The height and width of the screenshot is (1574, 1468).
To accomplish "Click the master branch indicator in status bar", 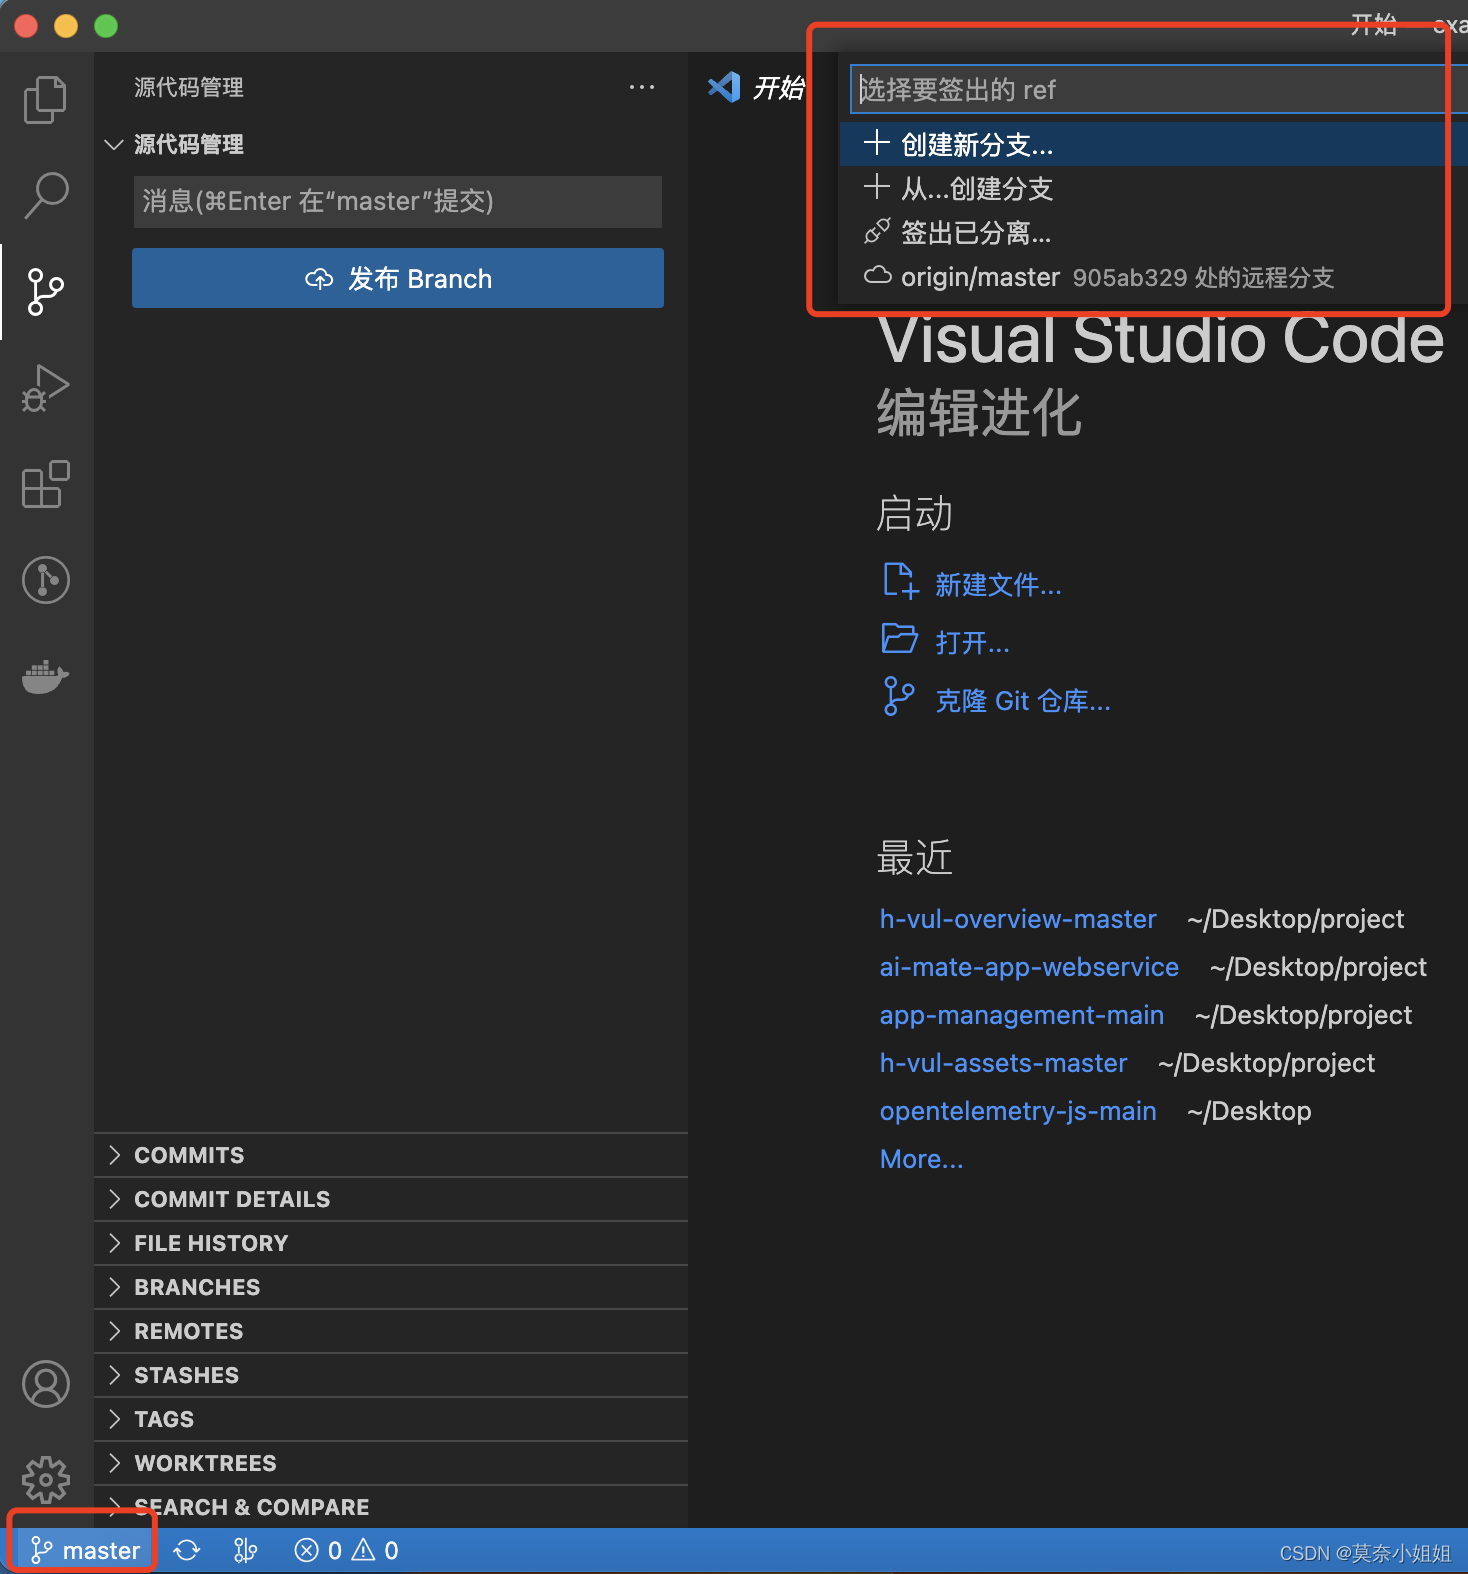I will tap(85, 1551).
